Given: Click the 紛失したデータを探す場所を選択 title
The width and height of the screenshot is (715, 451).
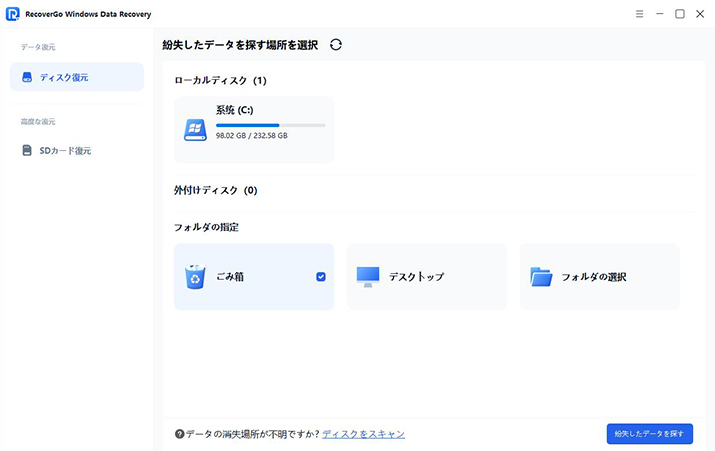Looking at the screenshot, I should point(240,45).
